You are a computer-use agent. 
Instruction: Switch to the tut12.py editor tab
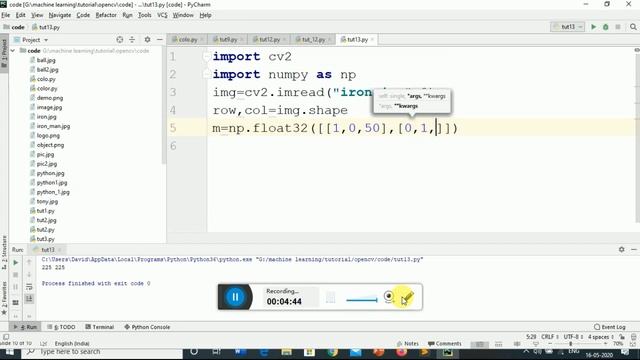pyautogui.click(x=269, y=40)
